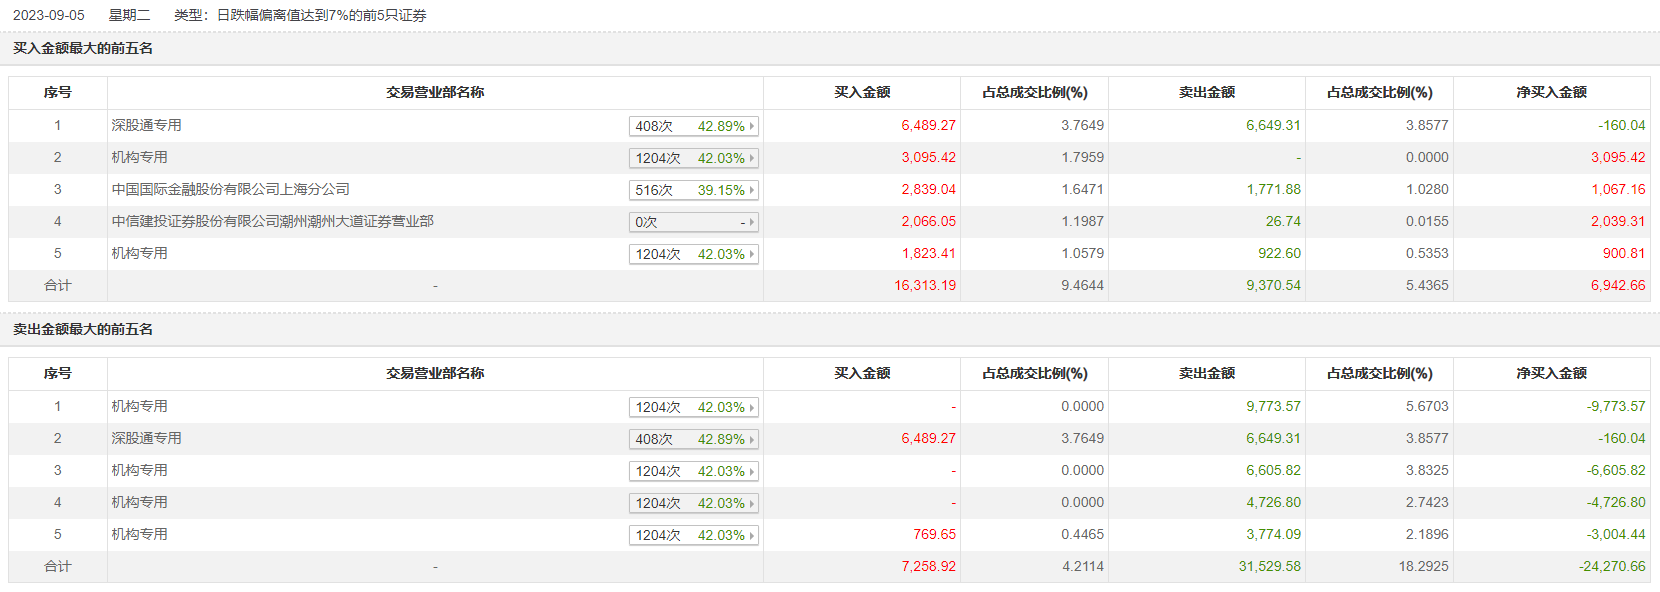Click arrow on sell row 5 1204次 box
Viewport: 1660px width, 592px height.
[x=752, y=535]
